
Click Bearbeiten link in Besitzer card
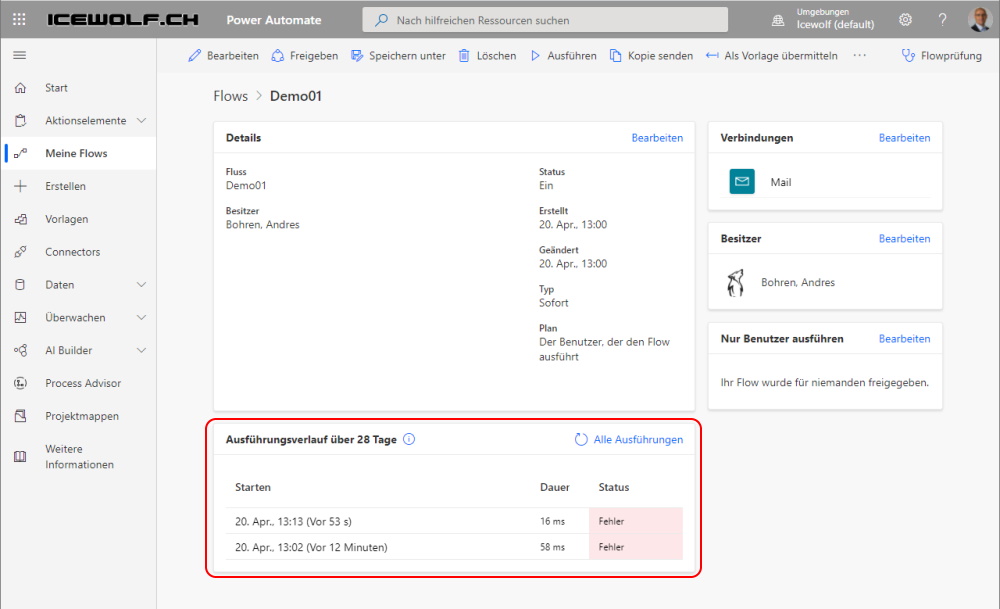904,238
